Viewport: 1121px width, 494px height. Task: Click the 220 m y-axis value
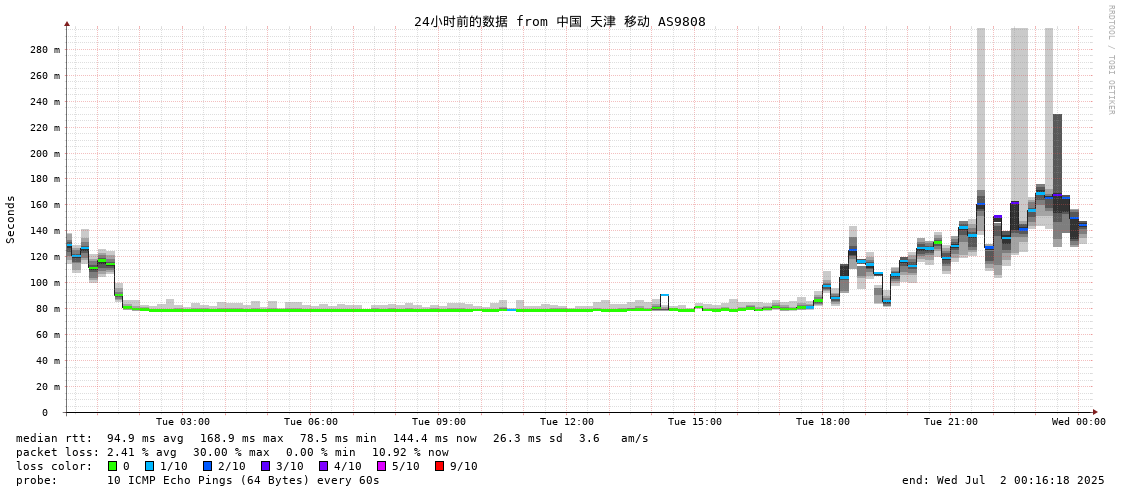click(x=45, y=127)
